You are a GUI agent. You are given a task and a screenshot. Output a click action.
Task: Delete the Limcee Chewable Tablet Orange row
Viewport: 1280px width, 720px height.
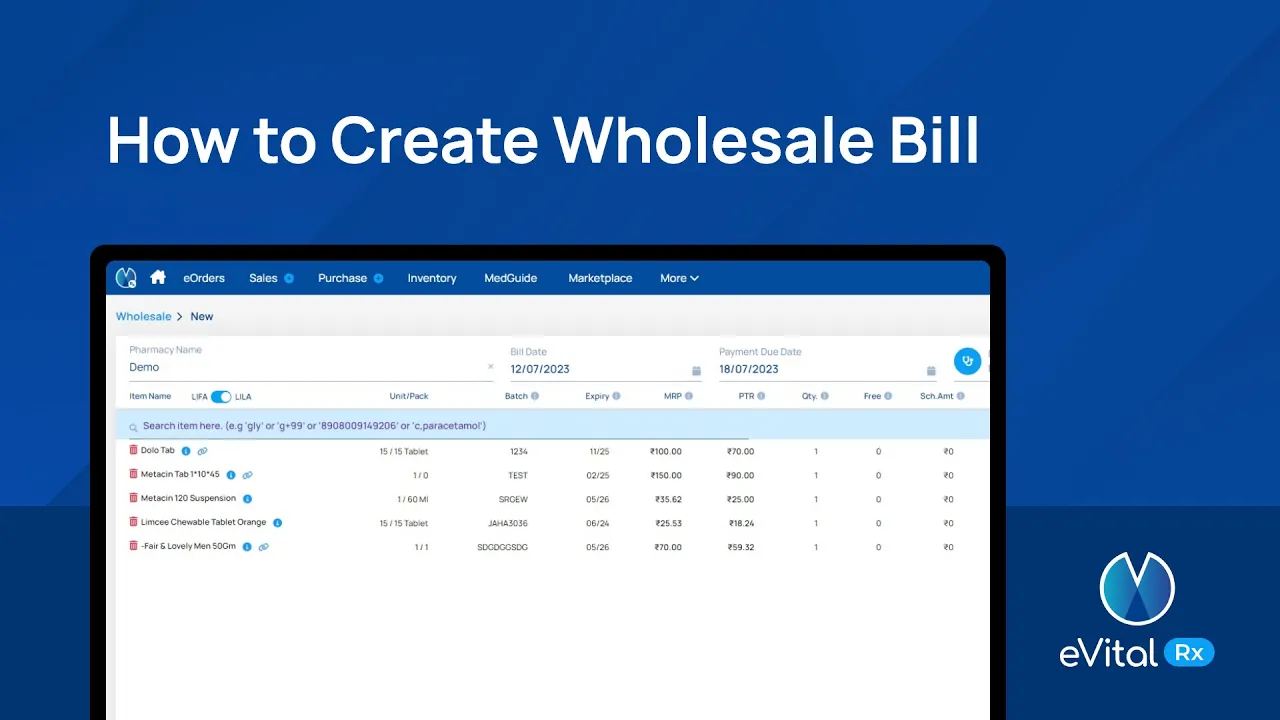(x=133, y=522)
